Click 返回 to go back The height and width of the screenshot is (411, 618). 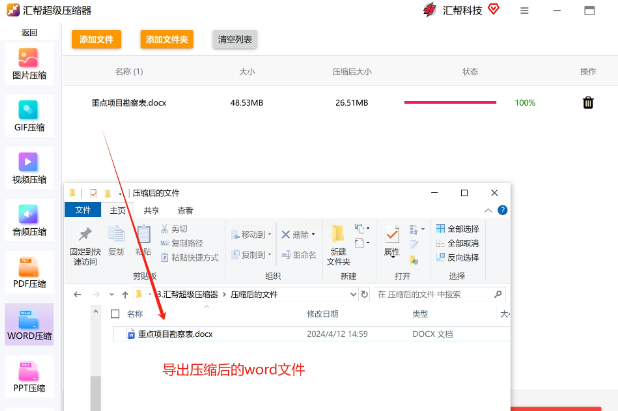pos(29,32)
